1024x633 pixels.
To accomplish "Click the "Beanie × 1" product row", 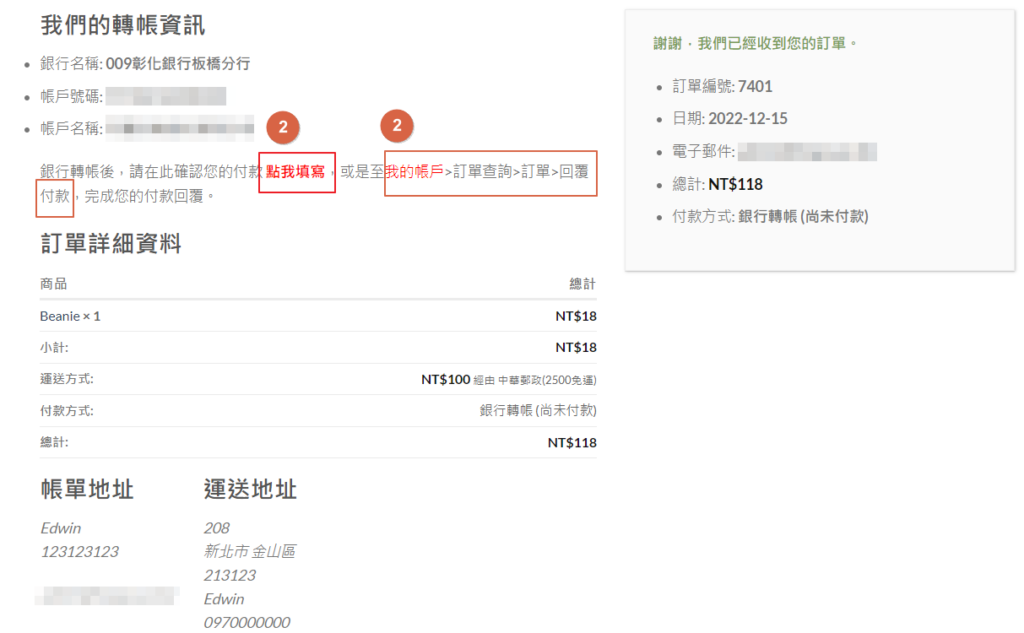I will click(70, 316).
